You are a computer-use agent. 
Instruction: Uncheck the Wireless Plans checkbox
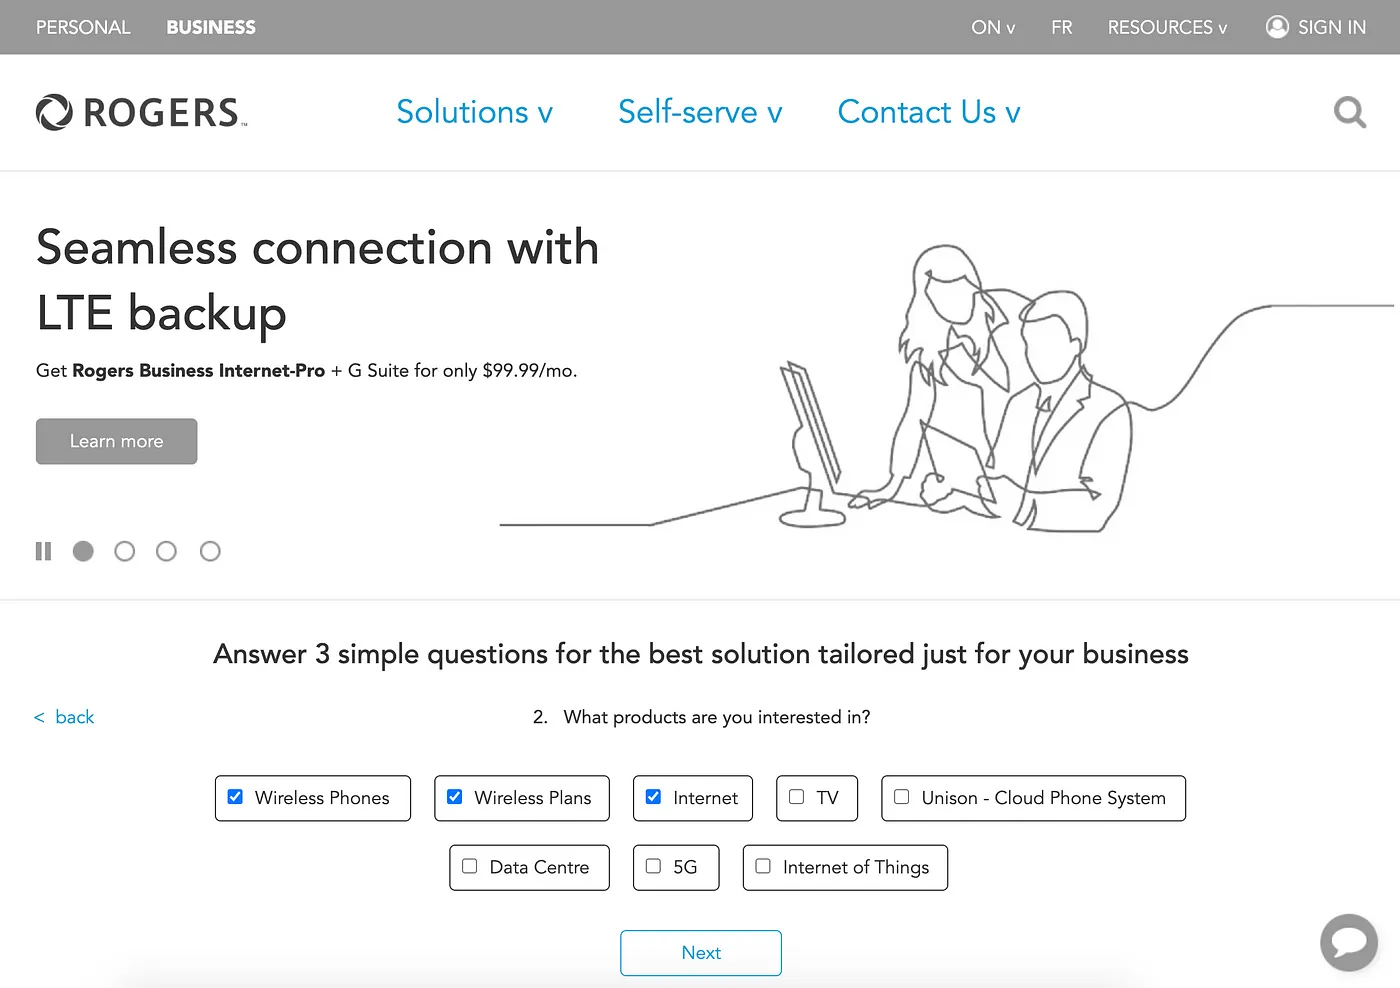pos(454,797)
